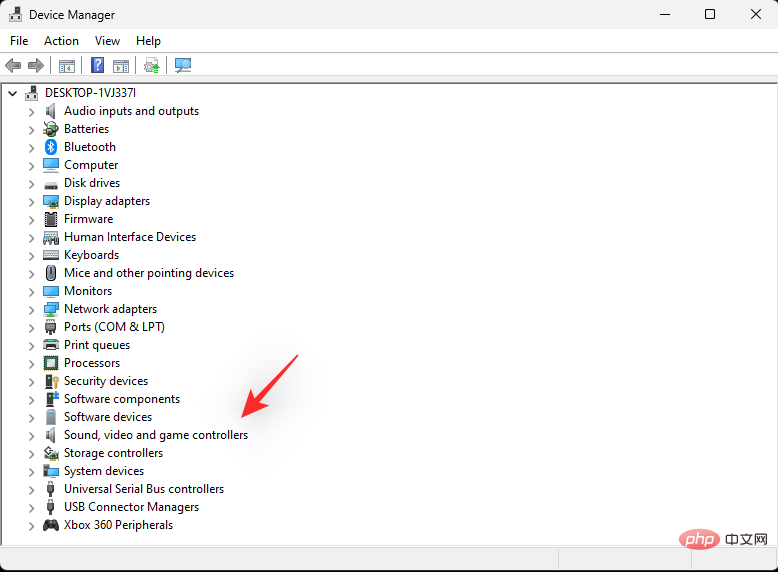Click the Xbox 360 Peripherals gamepad icon
778x572 pixels.
point(51,525)
